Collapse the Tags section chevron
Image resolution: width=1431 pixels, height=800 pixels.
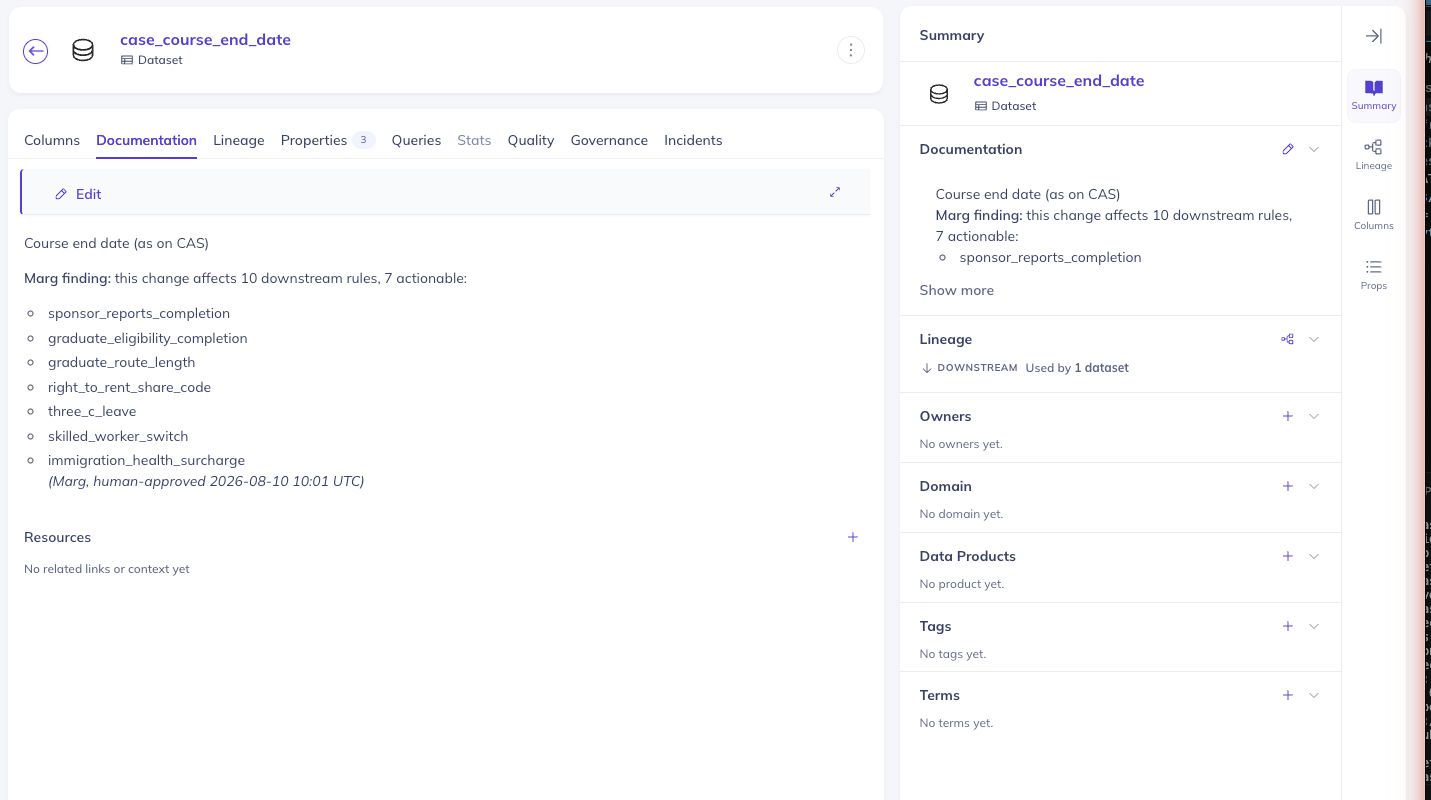tap(1314, 626)
